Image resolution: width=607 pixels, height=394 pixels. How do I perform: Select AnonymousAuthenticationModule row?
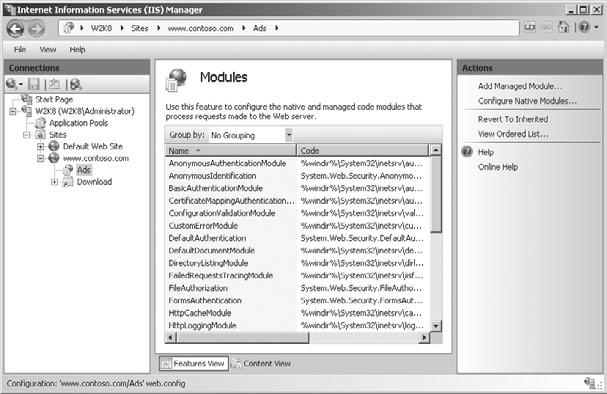[297, 163]
